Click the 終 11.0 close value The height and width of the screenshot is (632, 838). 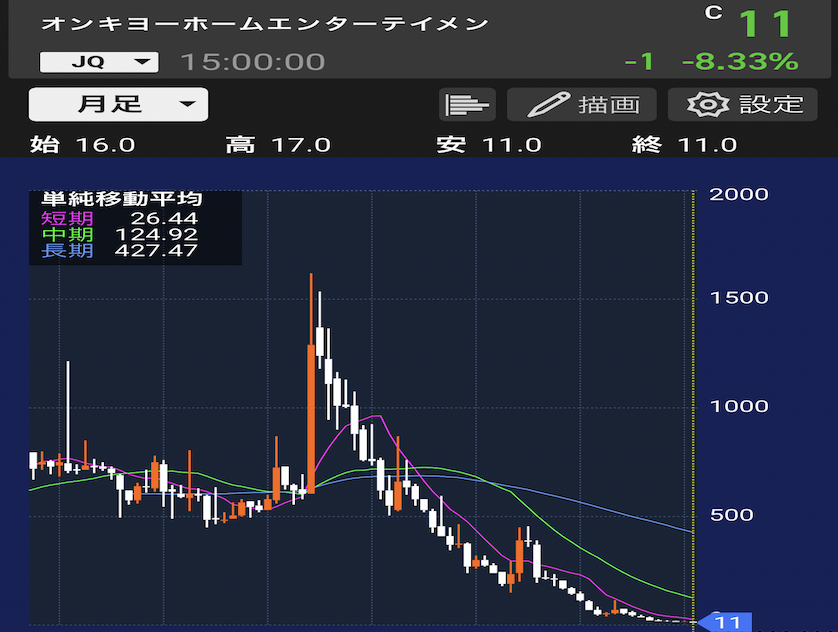pyautogui.click(x=685, y=145)
